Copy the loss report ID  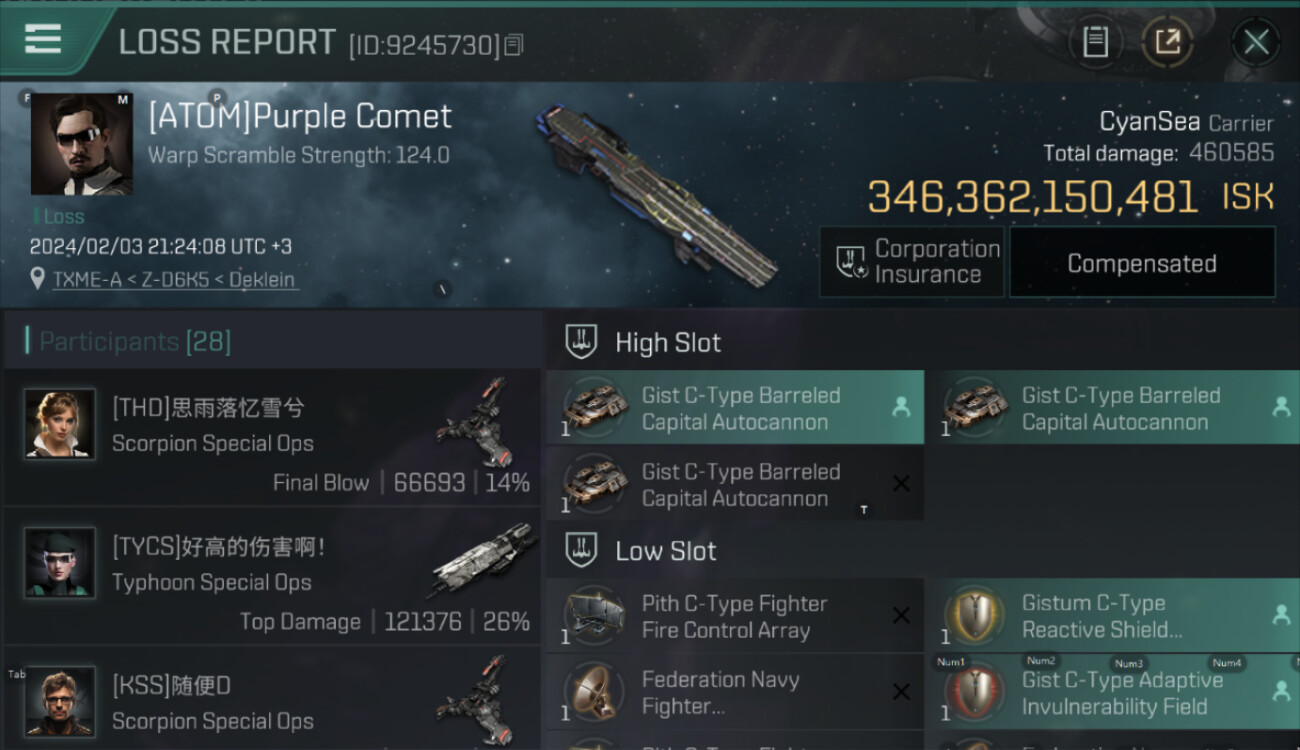click(514, 45)
